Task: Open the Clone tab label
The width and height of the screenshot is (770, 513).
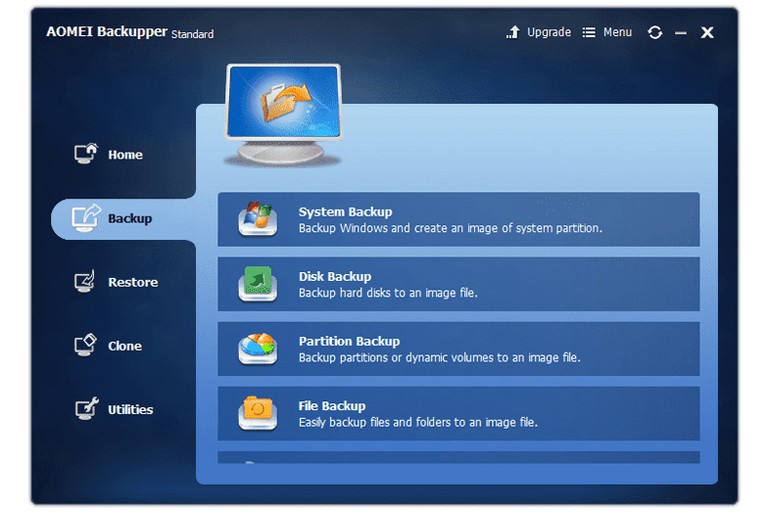Action: click(x=125, y=346)
